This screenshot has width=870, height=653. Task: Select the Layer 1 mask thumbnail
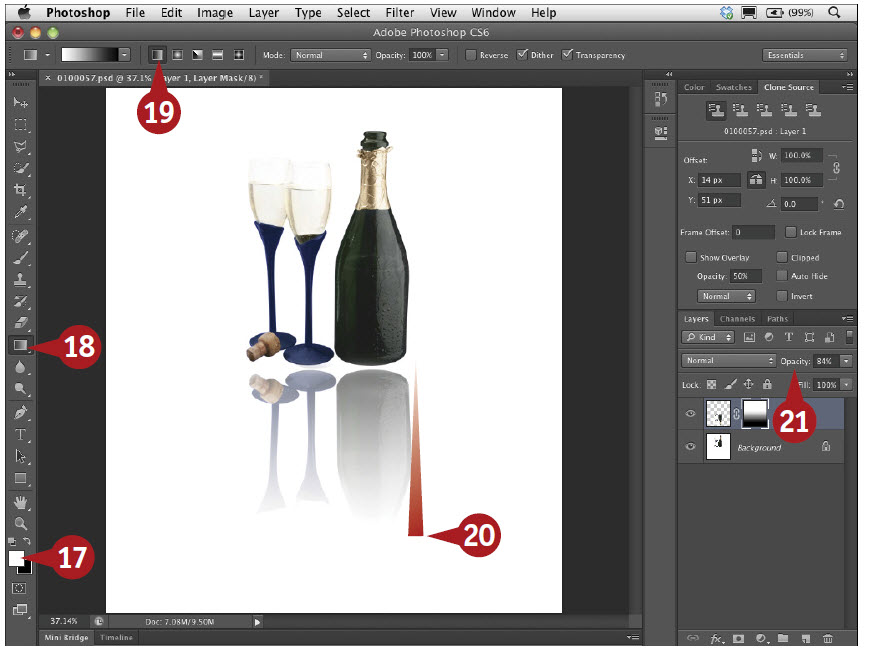point(755,414)
